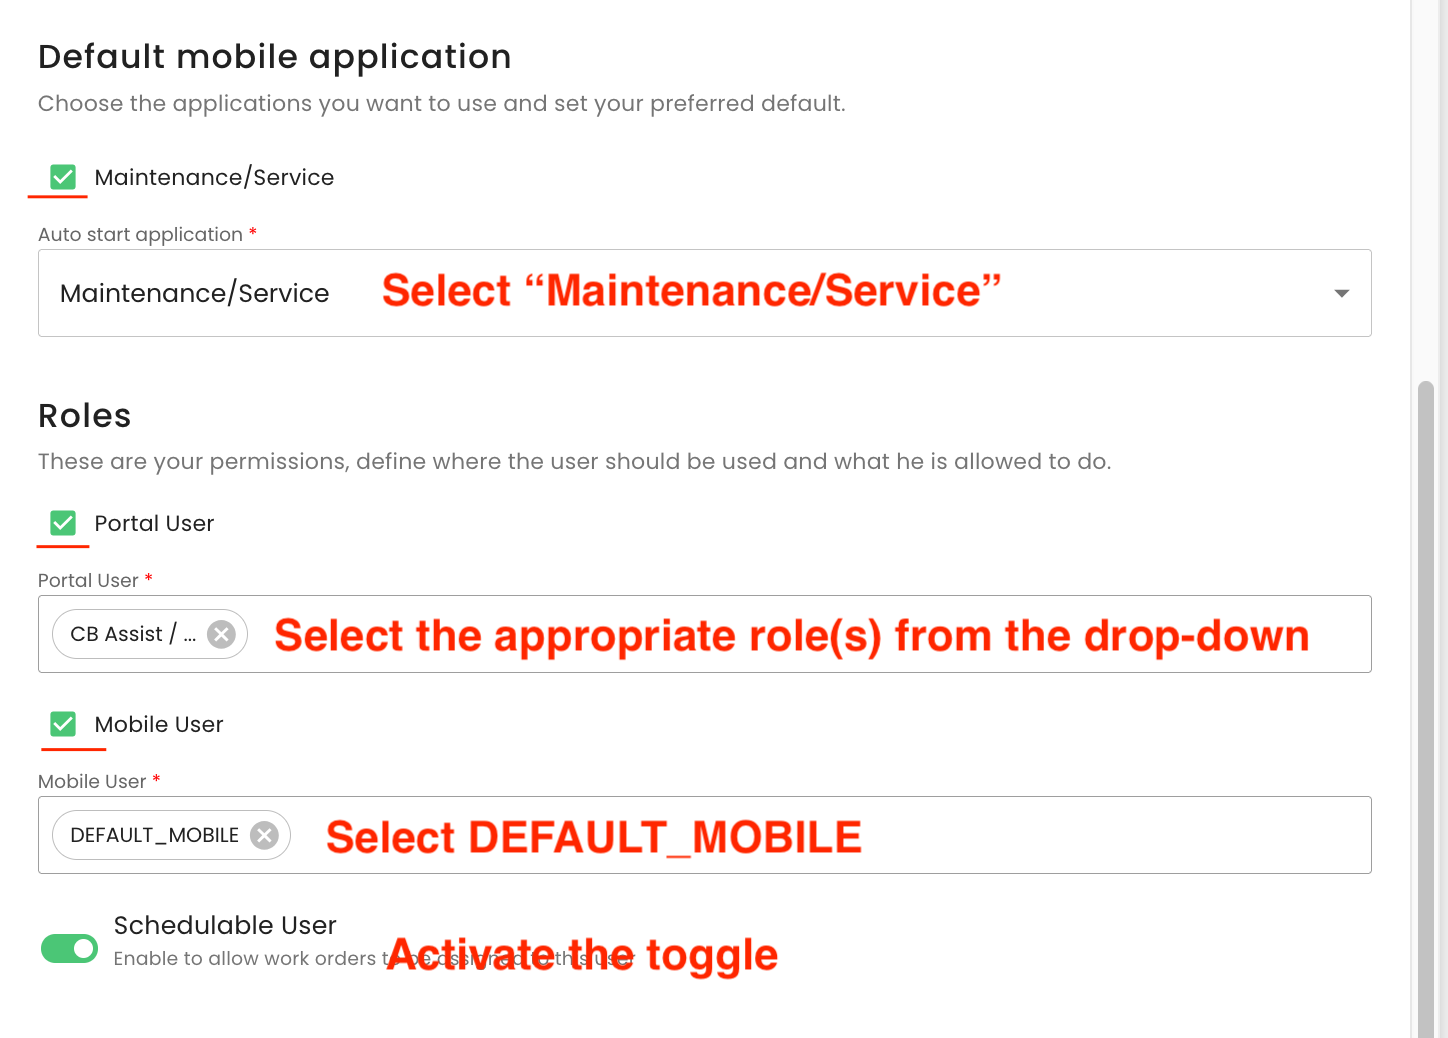This screenshot has height=1038, width=1448.
Task: Remove the DEFAULT_MOBILE role chip
Action: 264,835
